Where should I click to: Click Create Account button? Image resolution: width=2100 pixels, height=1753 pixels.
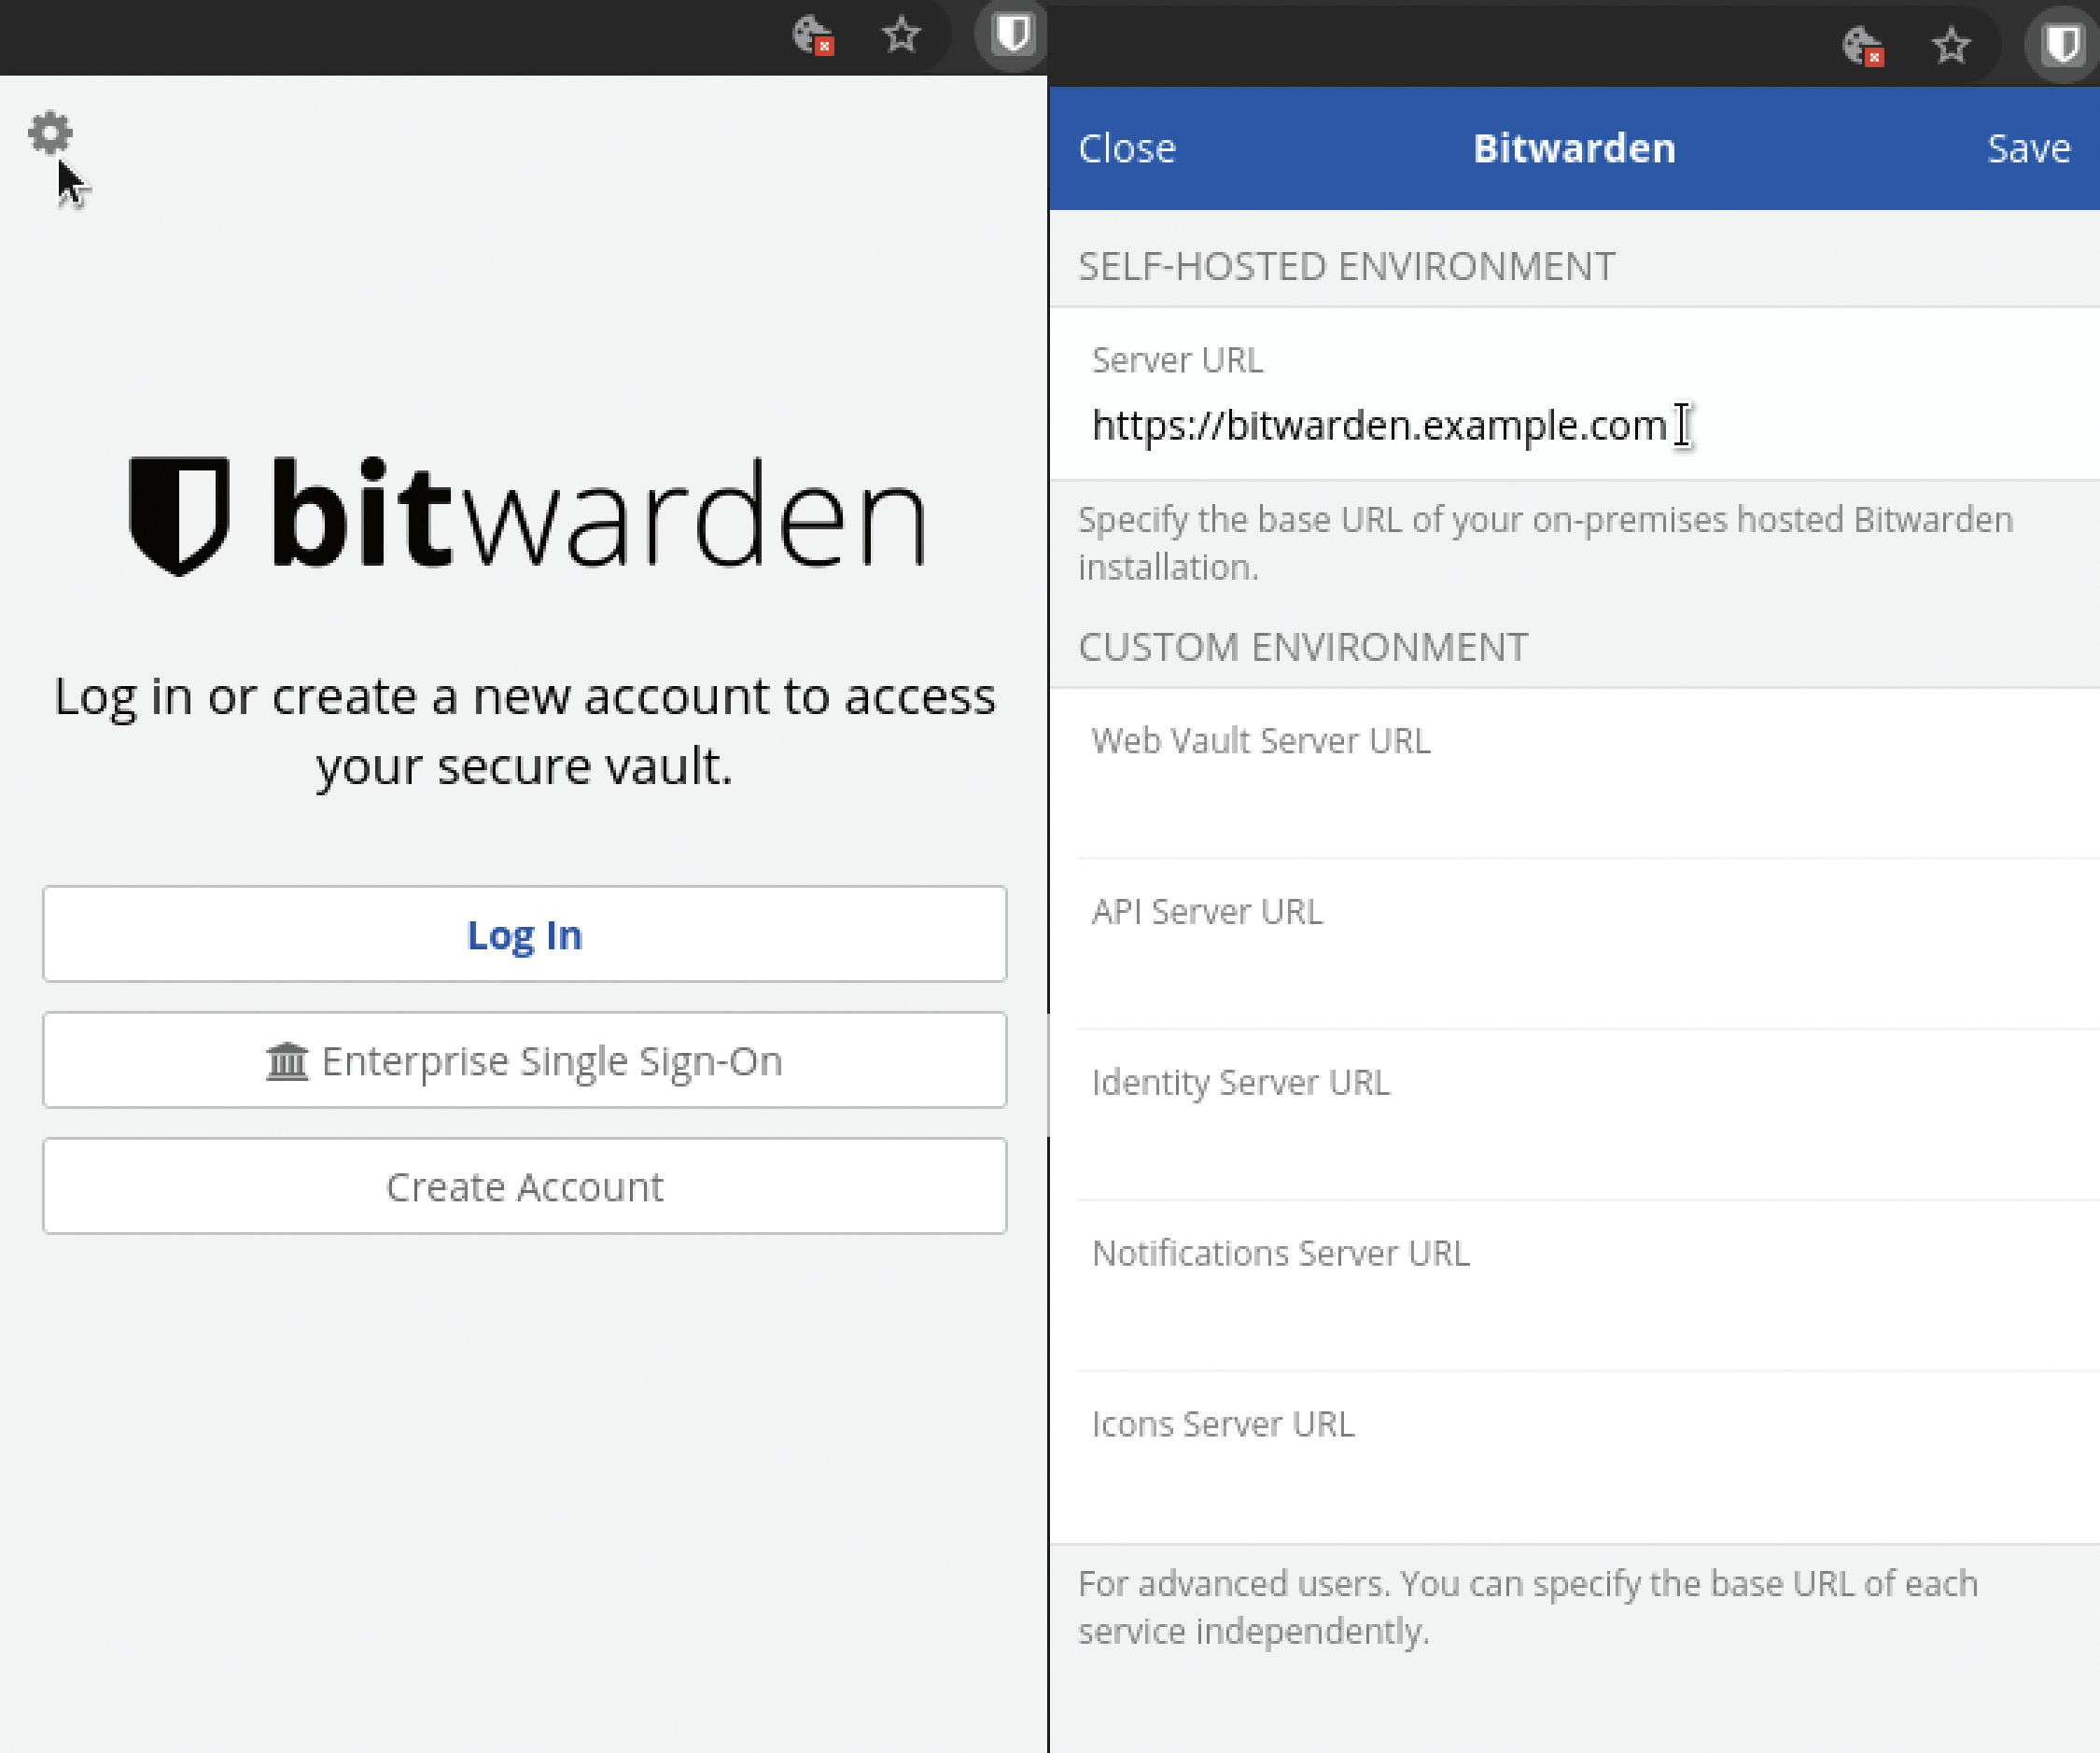[x=524, y=1186]
